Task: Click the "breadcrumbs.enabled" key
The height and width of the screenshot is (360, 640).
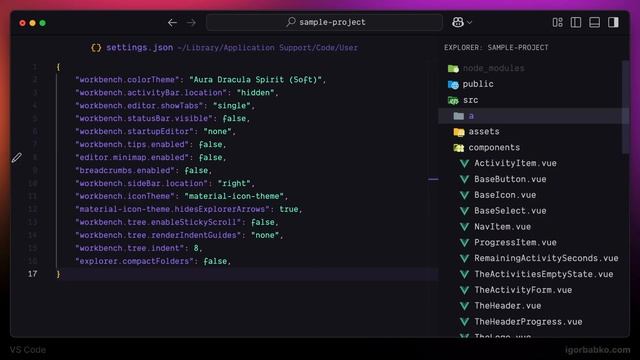Action: point(125,171)
